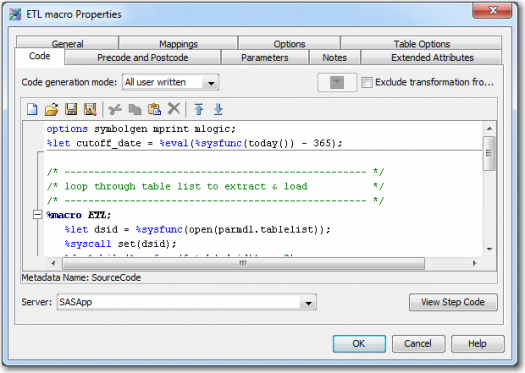This screenshot has height=373, width=525.
Task: Click the horizontal scrollbar thumb in code editor
Action: [x=243, y=263]
